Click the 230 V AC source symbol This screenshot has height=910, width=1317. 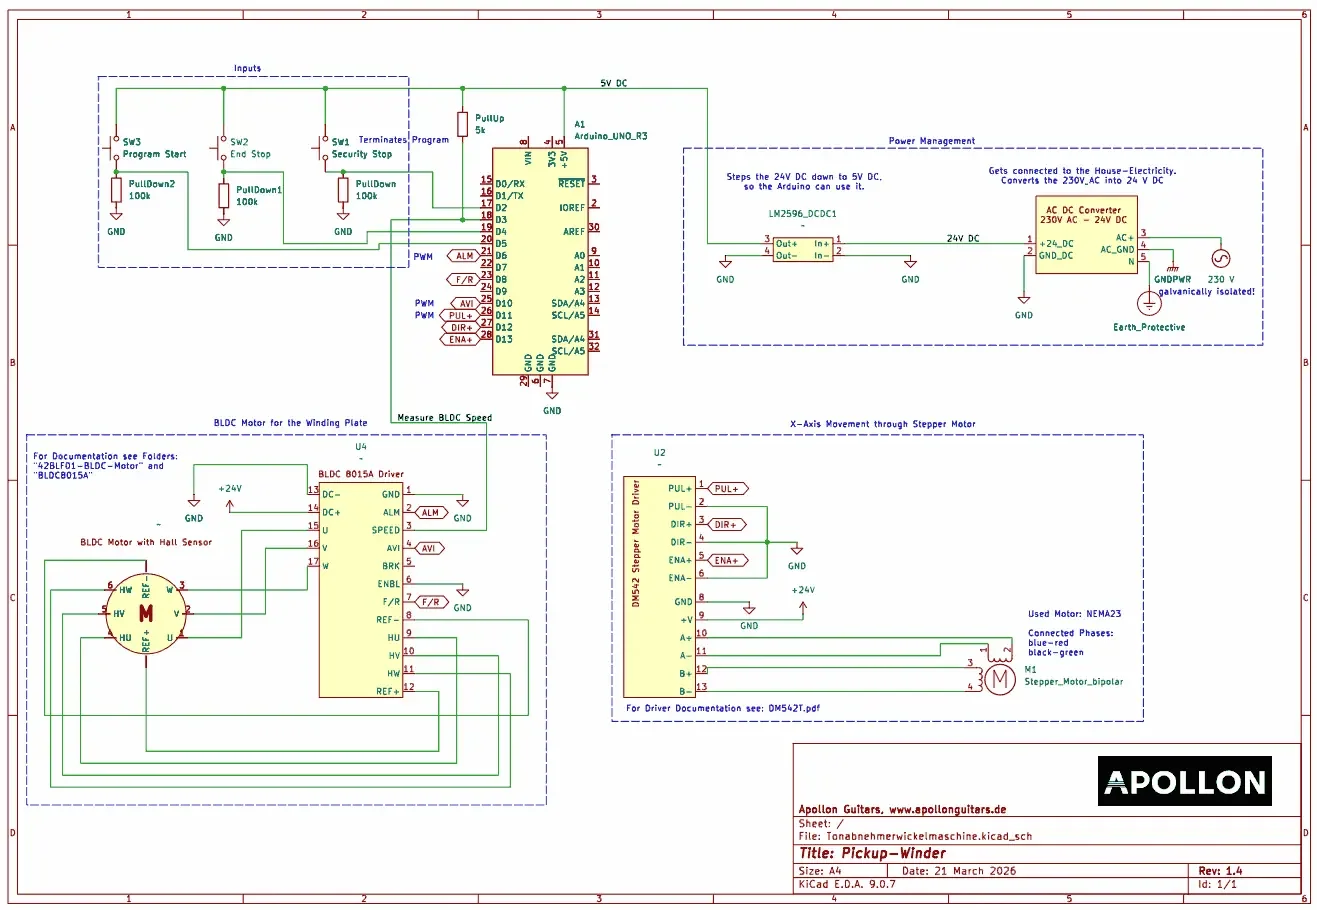[1220, 258]
